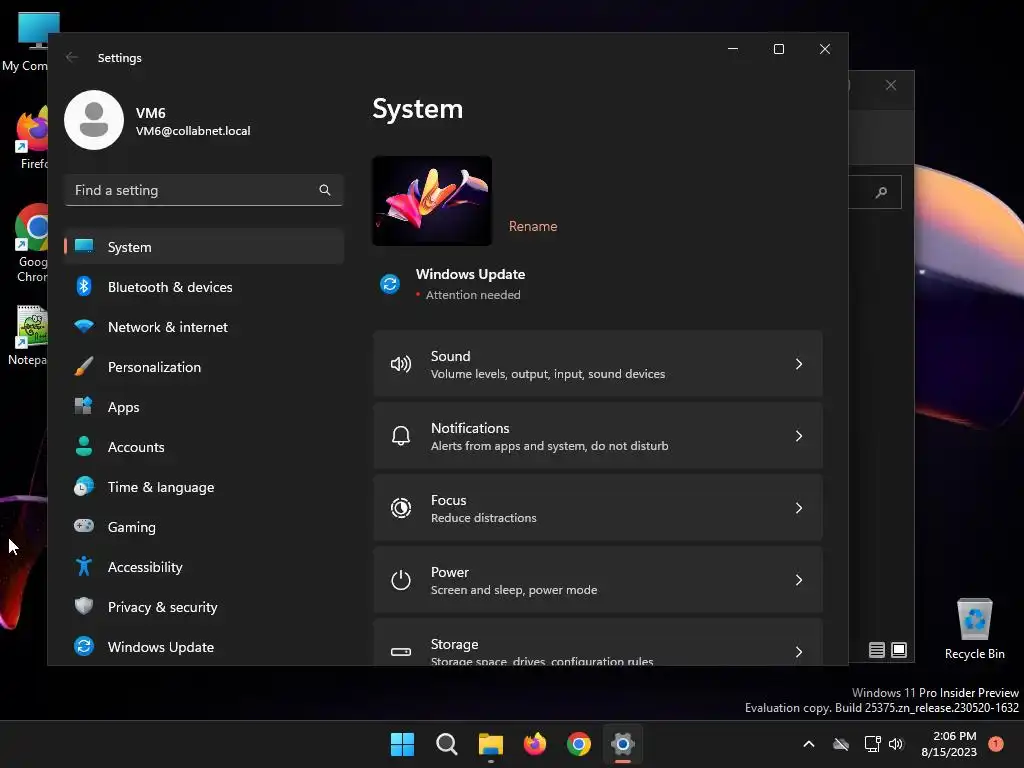Click the Network wifi icon in sidebar
The height and width of the screenshot is (768, 1024).
(x=84, y=326)
